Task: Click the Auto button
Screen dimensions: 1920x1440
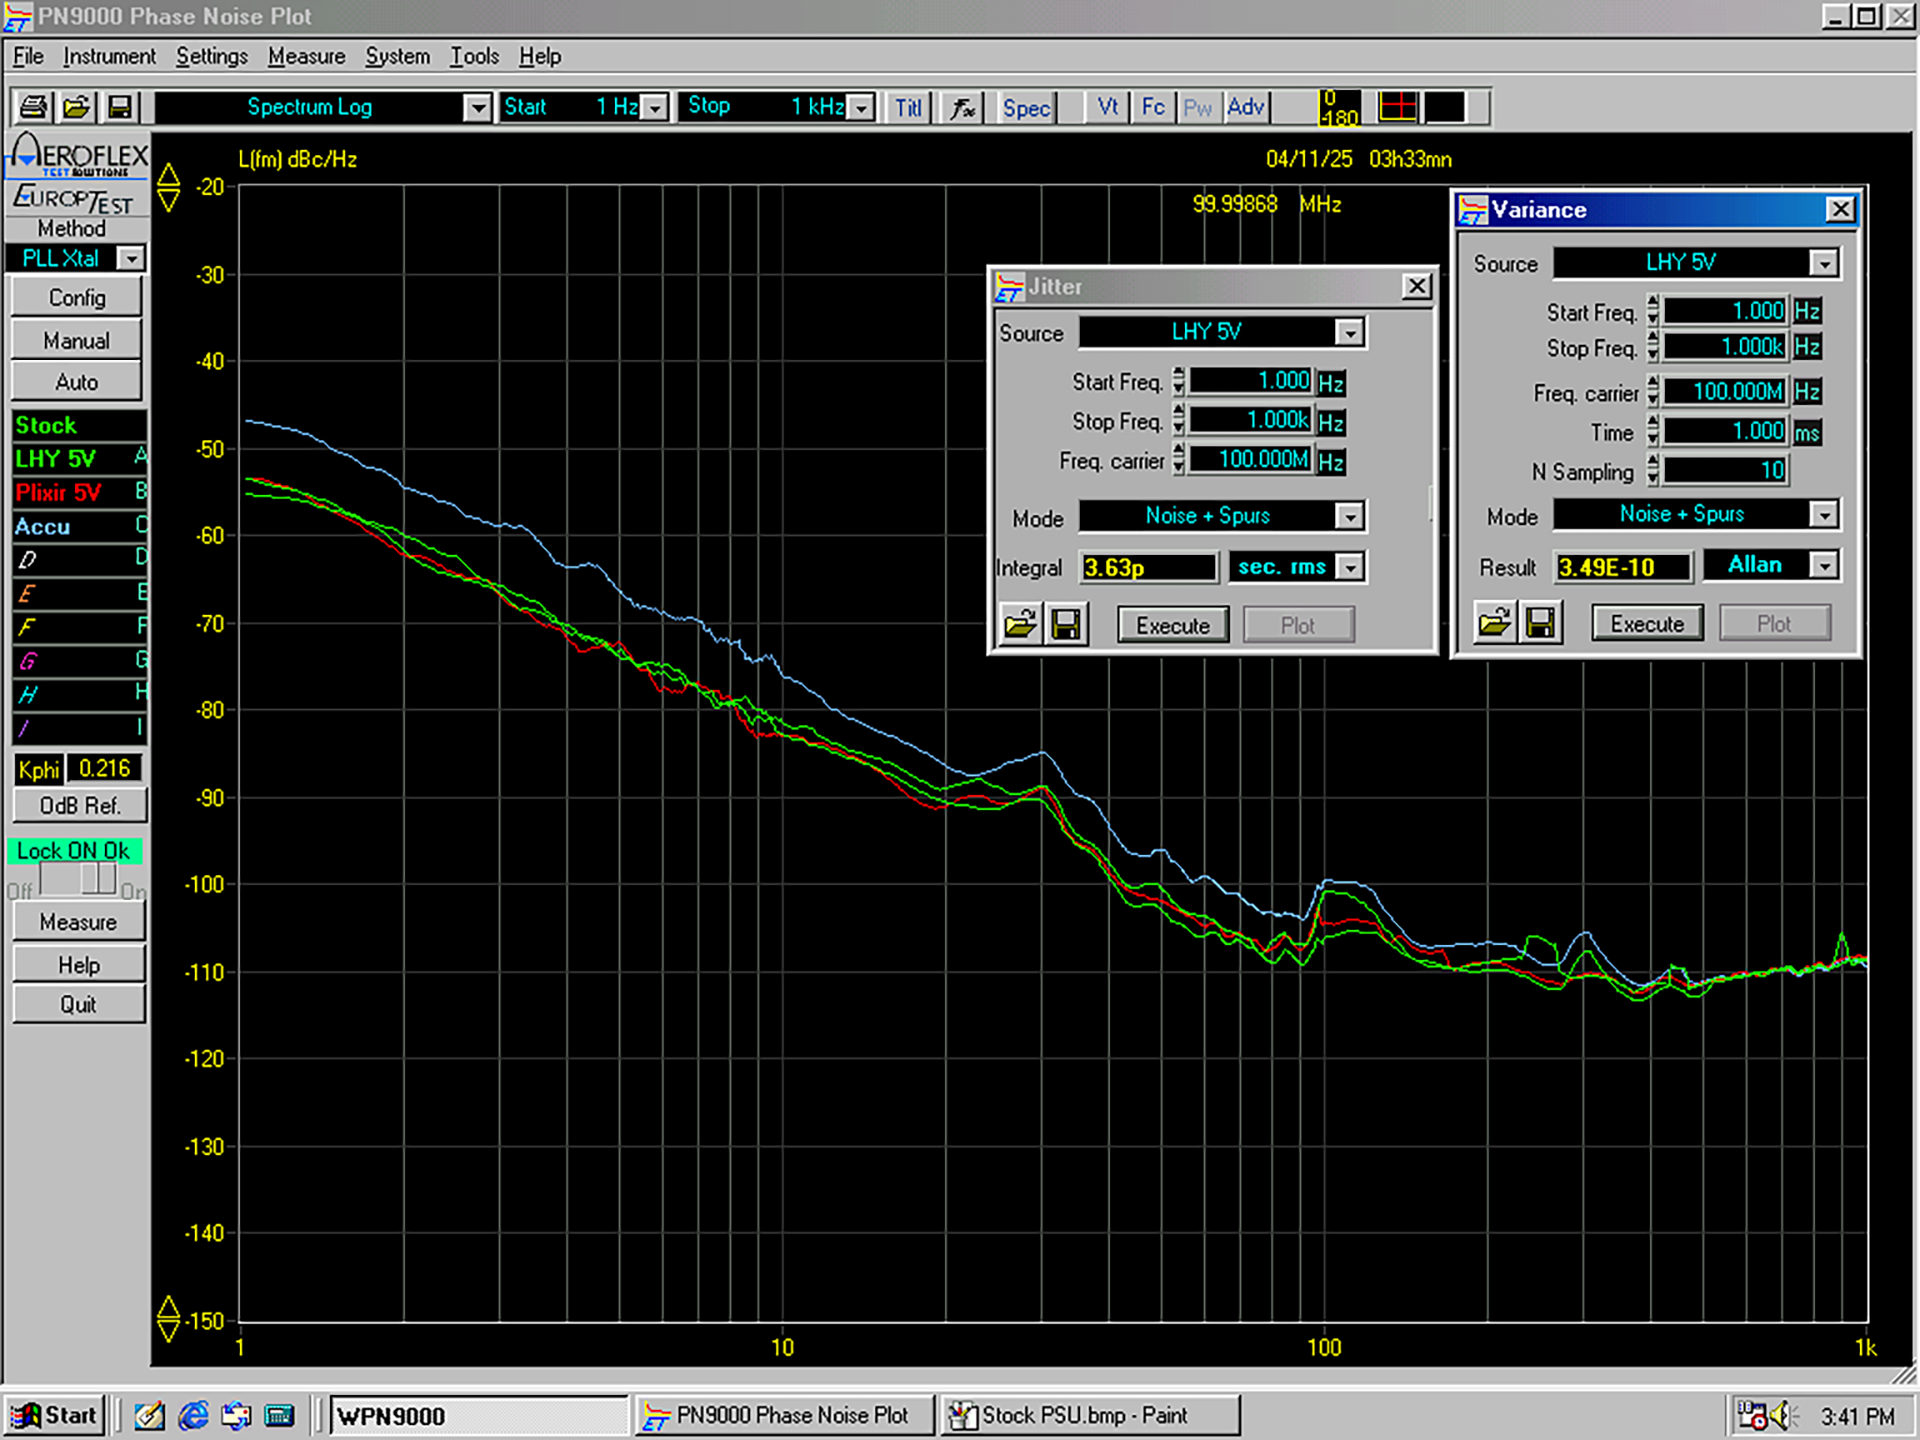Action: [77, 382]
